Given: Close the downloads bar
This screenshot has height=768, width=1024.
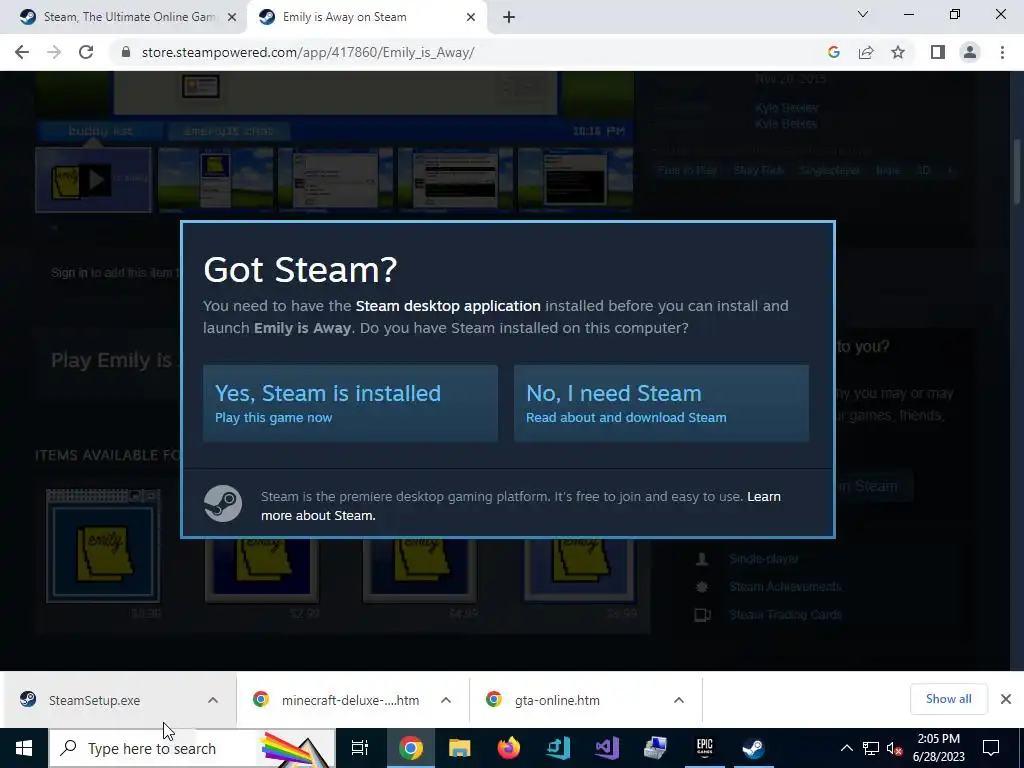Looking at the screenshot, I should tap(1006, 699).
